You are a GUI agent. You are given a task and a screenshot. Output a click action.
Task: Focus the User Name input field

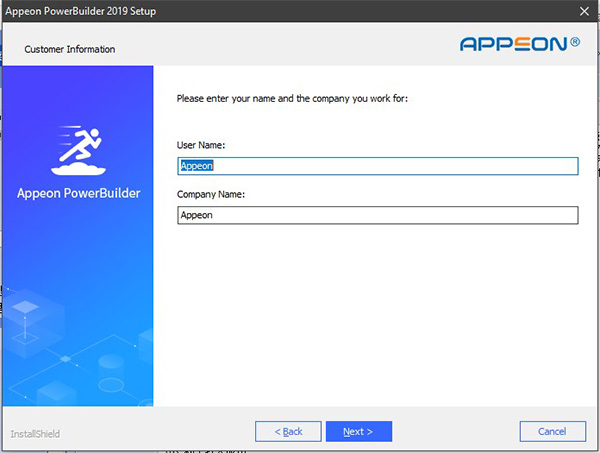coord(378,166)
